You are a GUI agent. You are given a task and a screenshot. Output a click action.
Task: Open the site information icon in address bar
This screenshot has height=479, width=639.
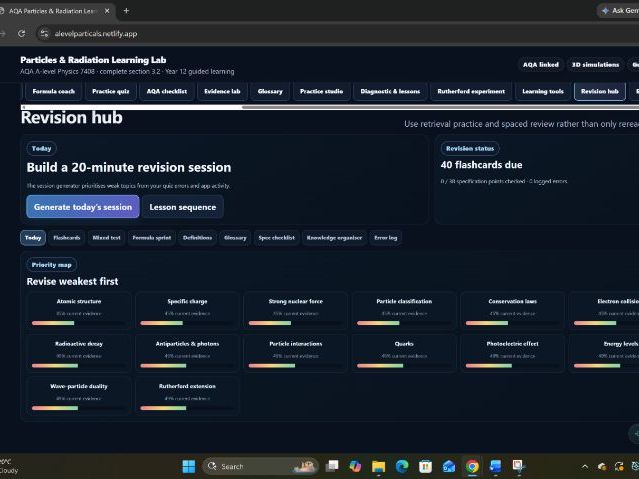tap(44, 34)
